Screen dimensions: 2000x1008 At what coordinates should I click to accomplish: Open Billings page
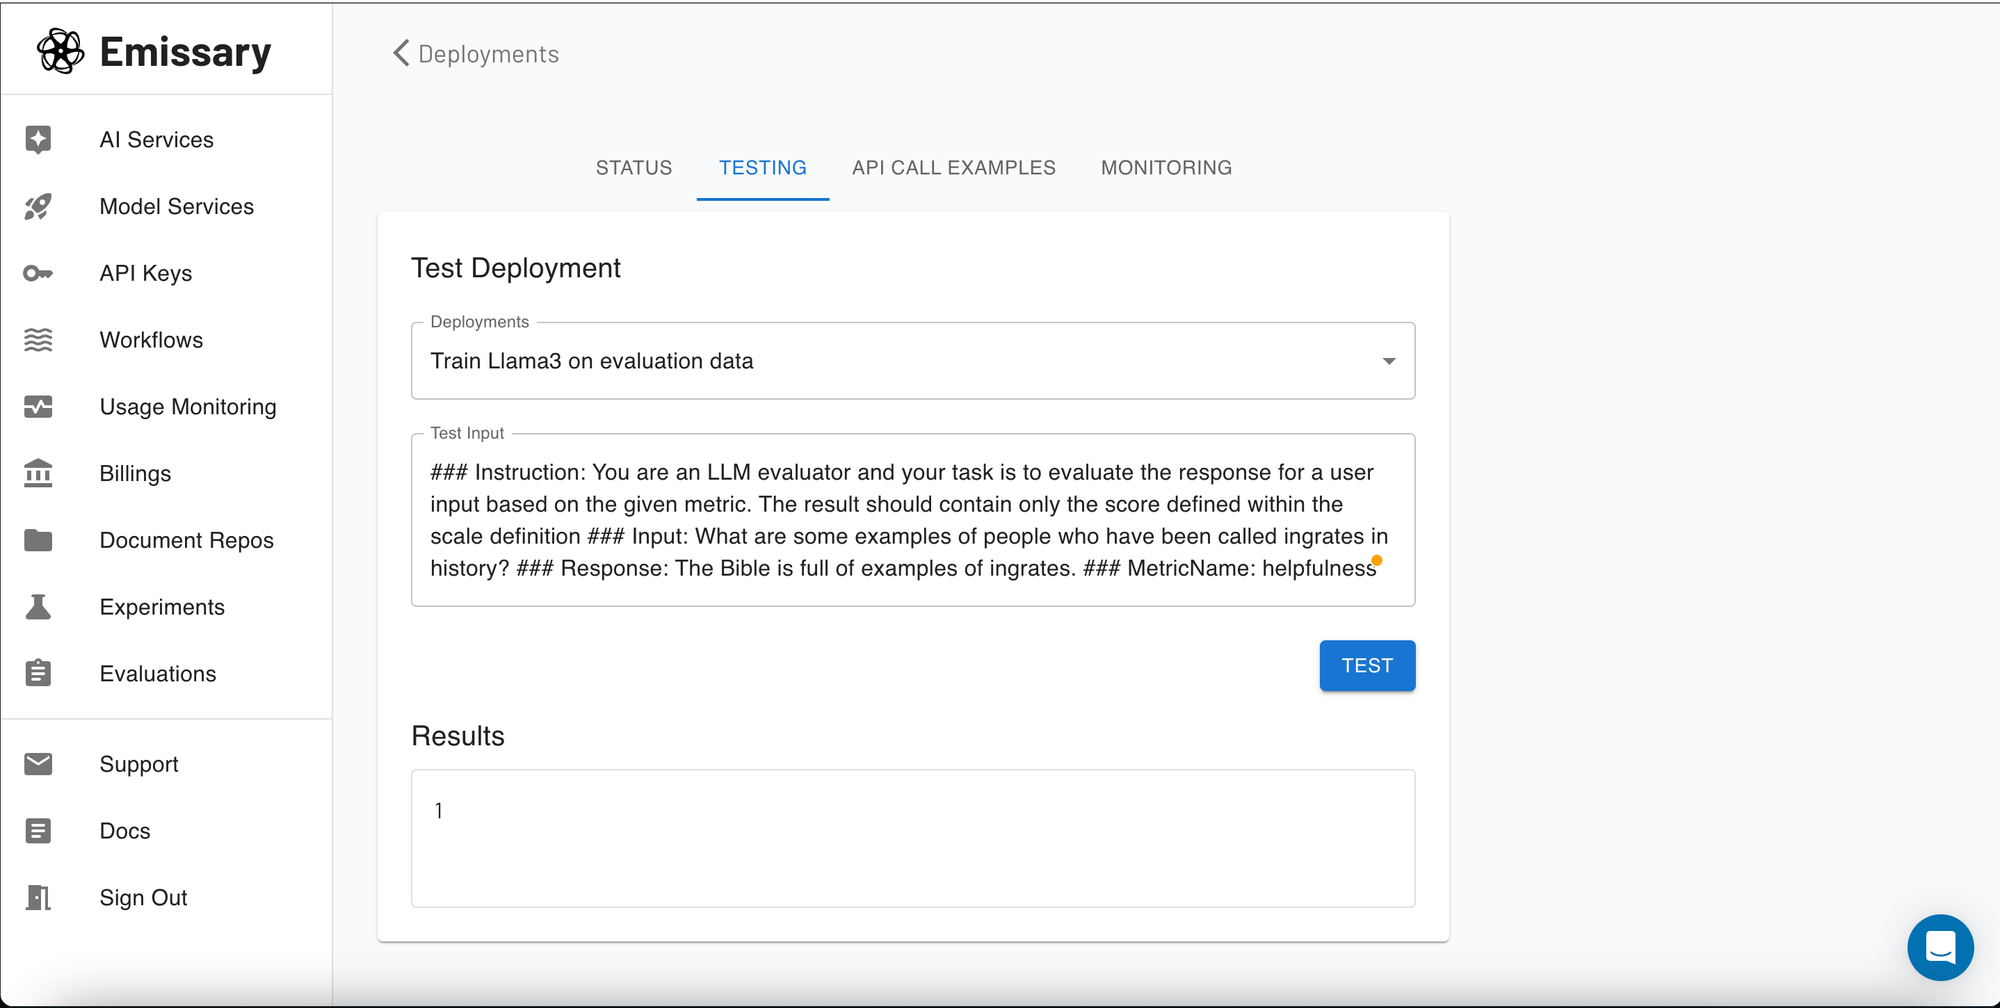pos(167,473)
